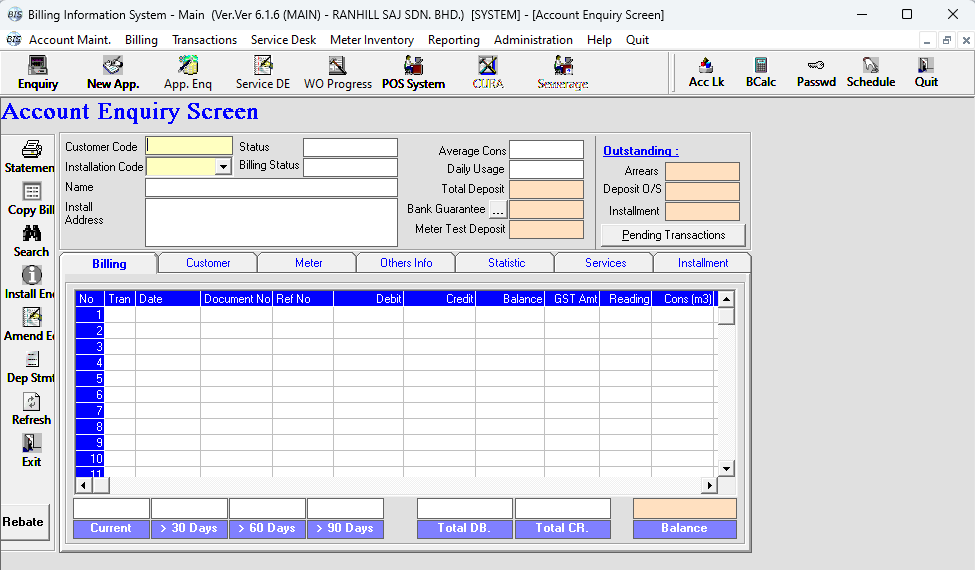
Task: Switch to the Services tab
Action: click(606, 263)
